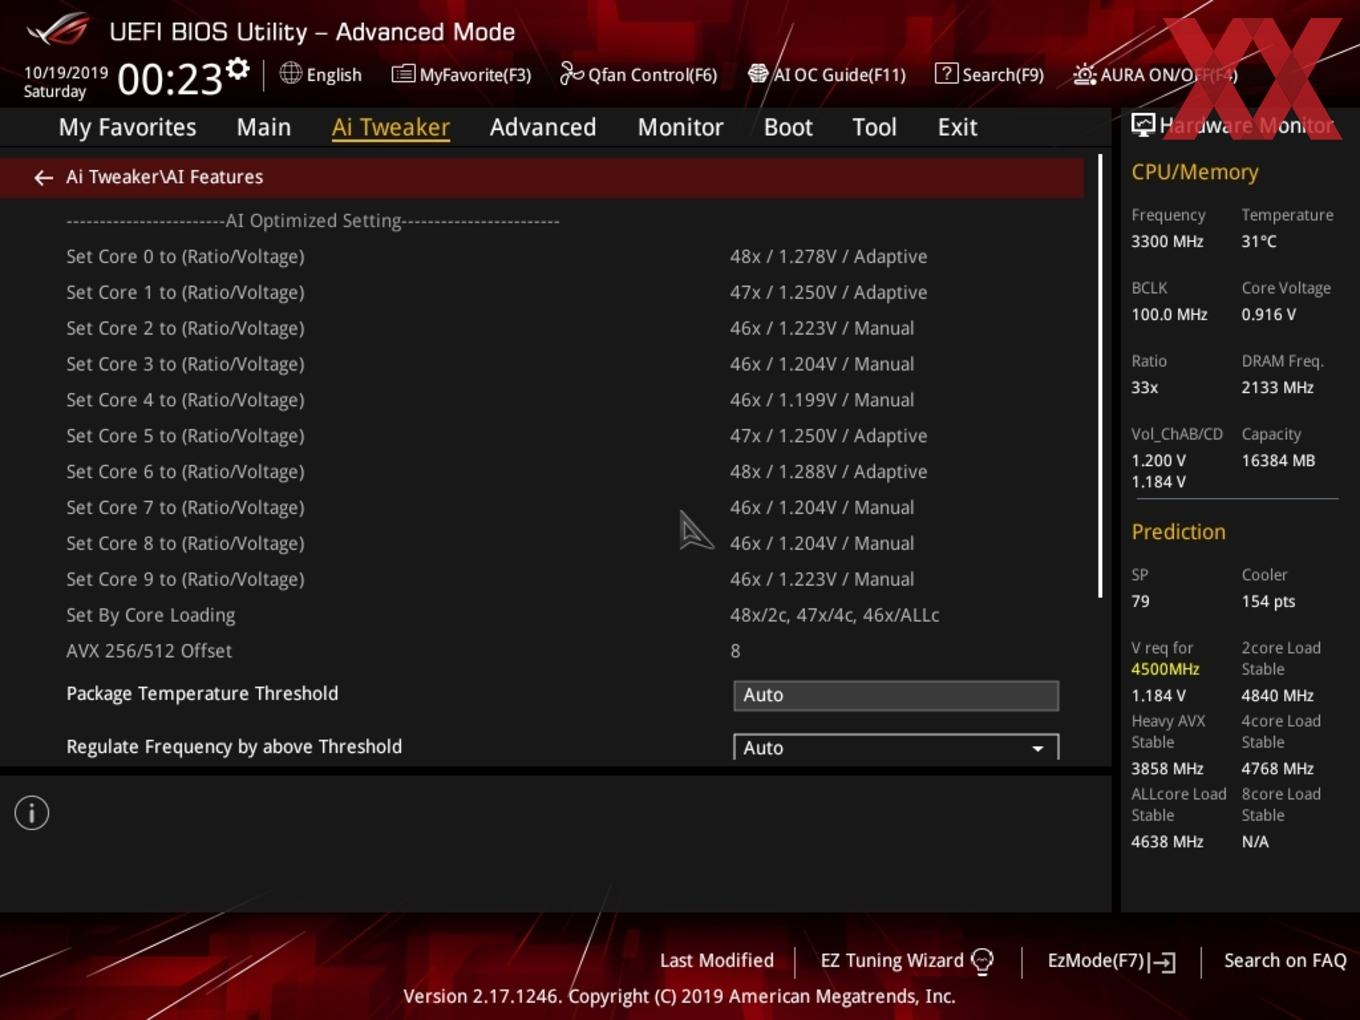Launch Qfan Control(F6)

(x=638, y=74)
